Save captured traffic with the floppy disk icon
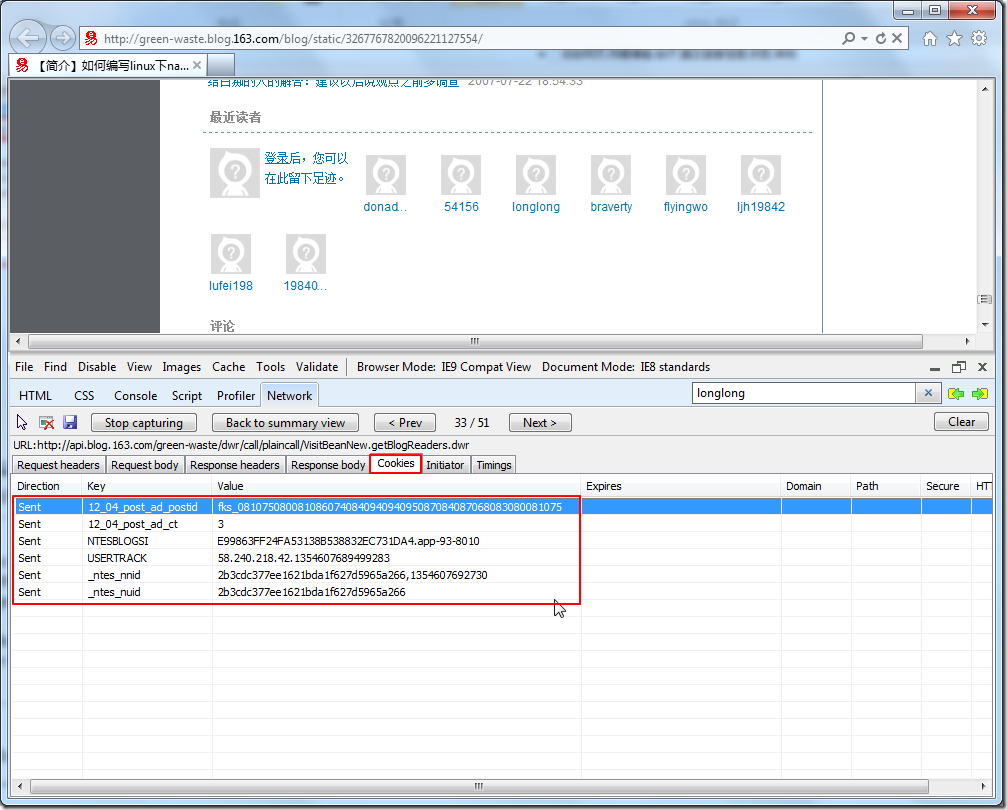 click(x=70, y=422)
